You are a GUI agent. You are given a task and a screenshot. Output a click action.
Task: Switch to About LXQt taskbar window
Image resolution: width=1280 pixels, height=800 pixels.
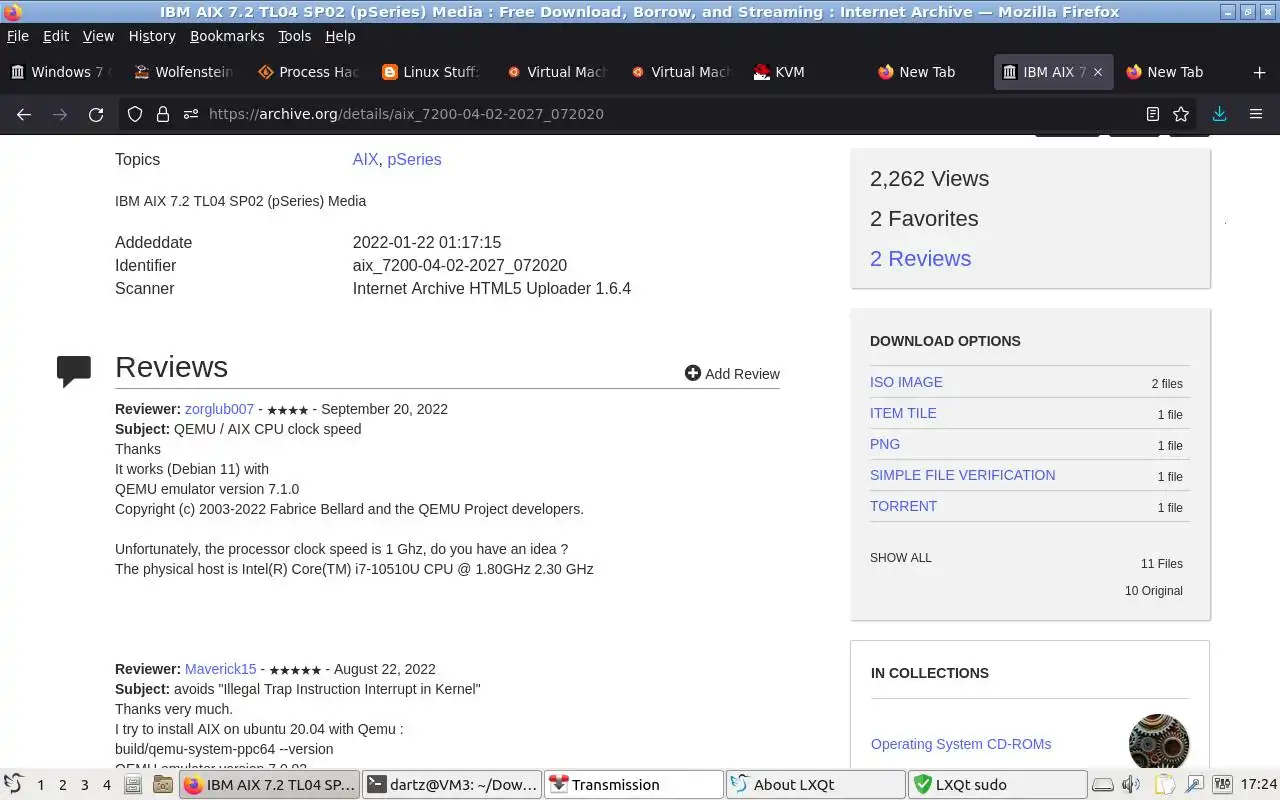(x=815, y=785)
